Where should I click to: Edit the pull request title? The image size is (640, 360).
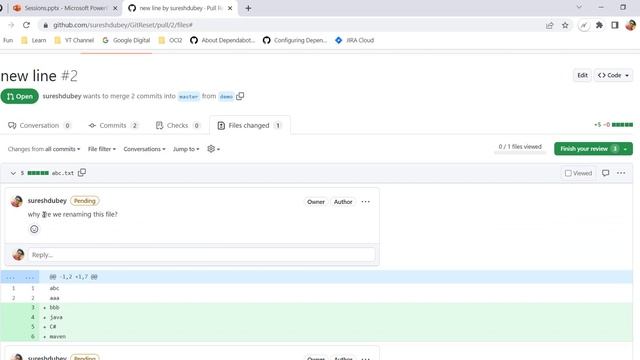pyautogui.click(x=582, y=75)
